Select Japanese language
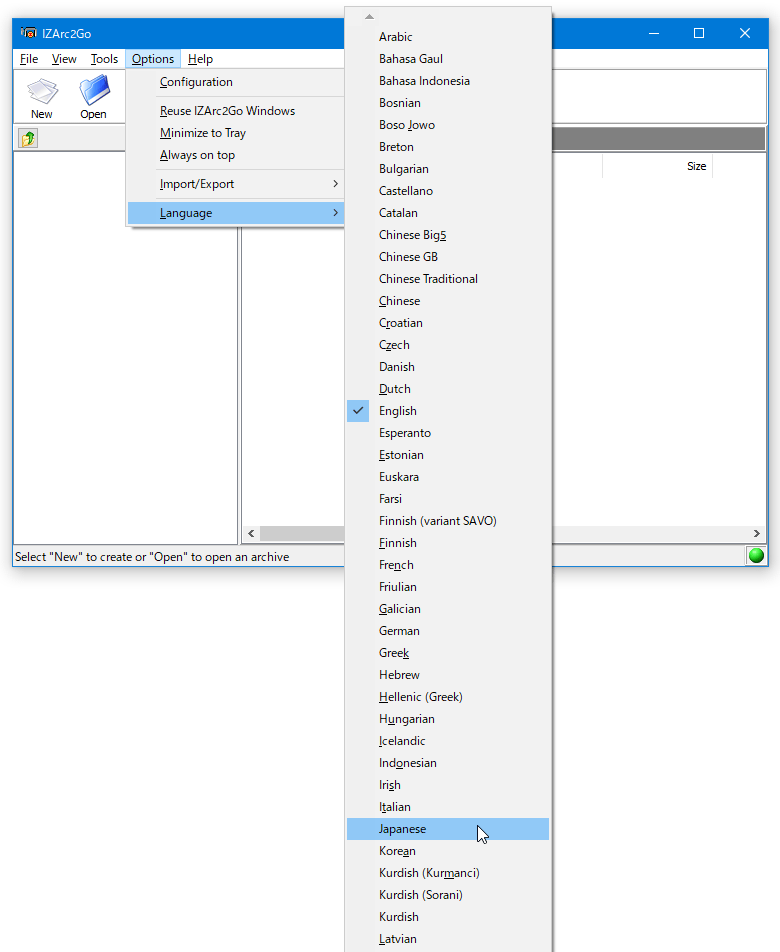 coord(448,829)
